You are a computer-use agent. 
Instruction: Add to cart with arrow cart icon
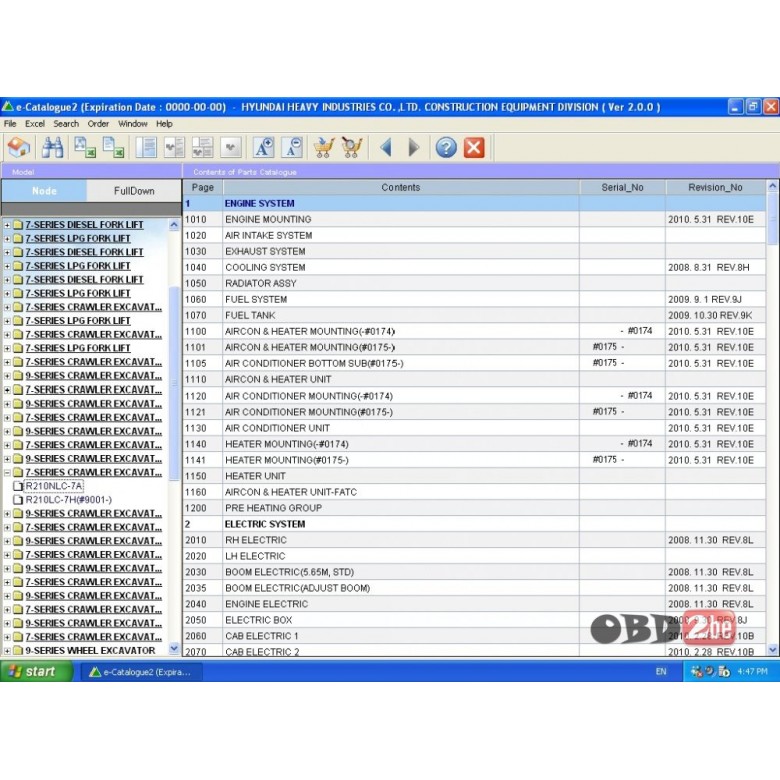tap(324, 147)
